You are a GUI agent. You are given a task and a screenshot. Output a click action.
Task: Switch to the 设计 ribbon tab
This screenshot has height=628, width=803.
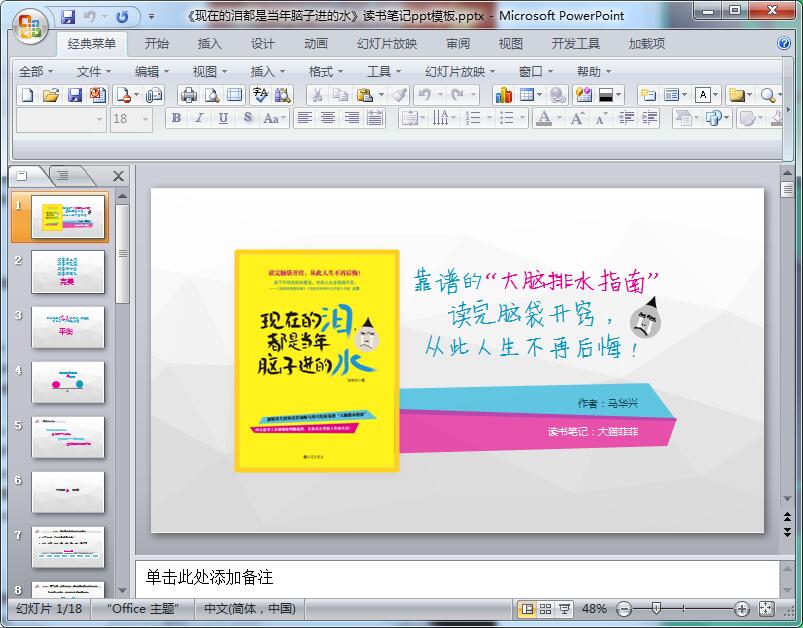click(x=263, y=44)
